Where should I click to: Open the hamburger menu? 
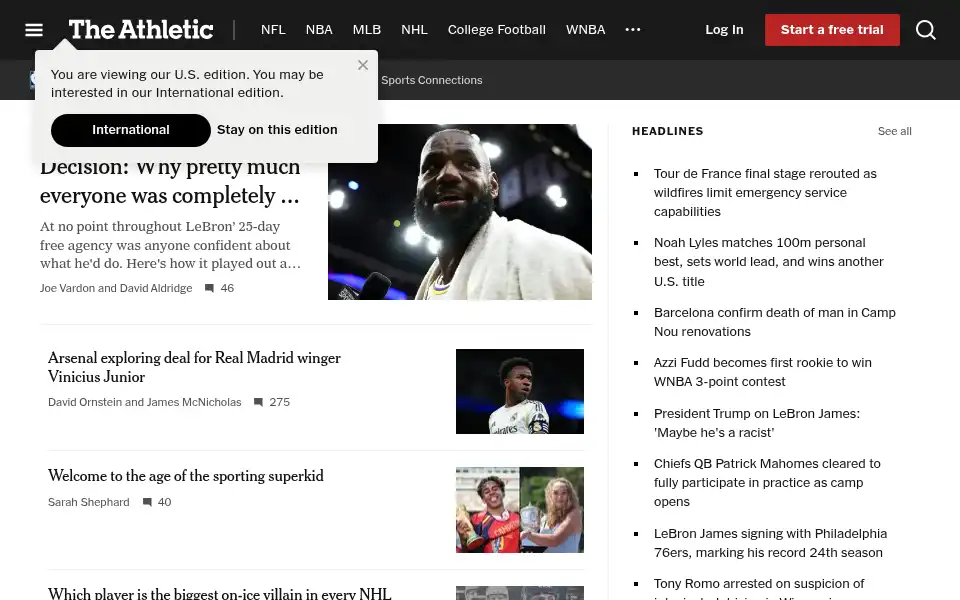click(x=34, y=29)
